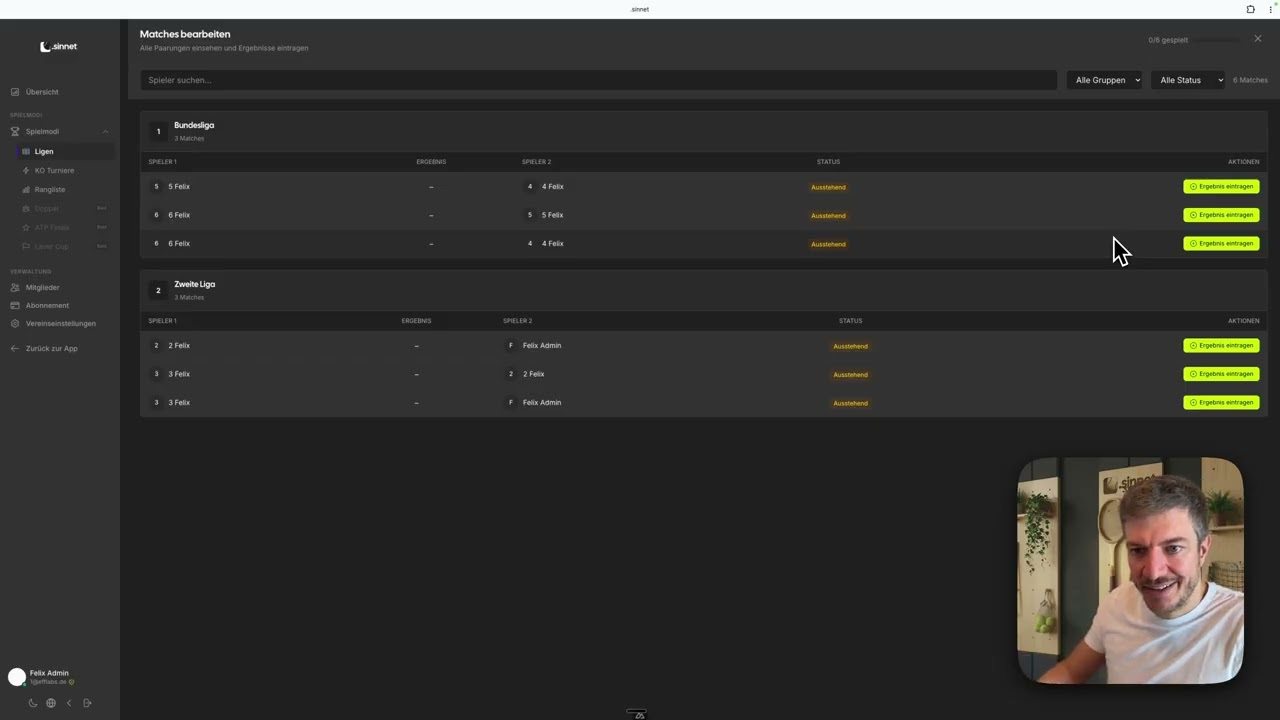Enter result for 3 Felix vs 2 Felix
The height and width of the screenshot is (720, 1280).
tap(1221, 374)
